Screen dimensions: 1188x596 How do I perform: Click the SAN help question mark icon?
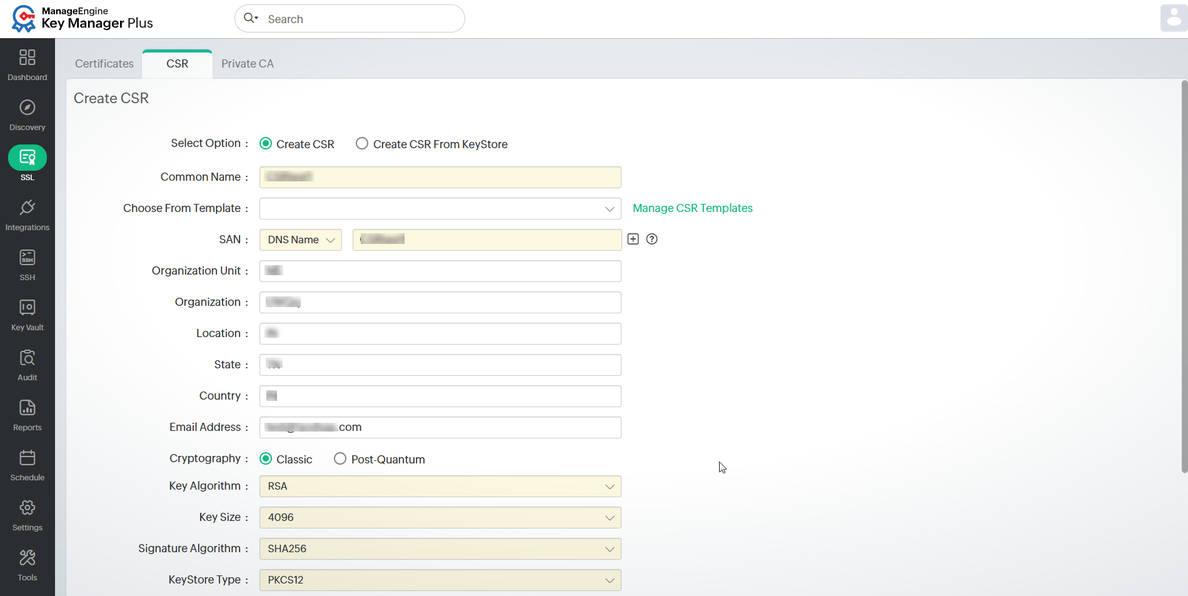point(652,239)
